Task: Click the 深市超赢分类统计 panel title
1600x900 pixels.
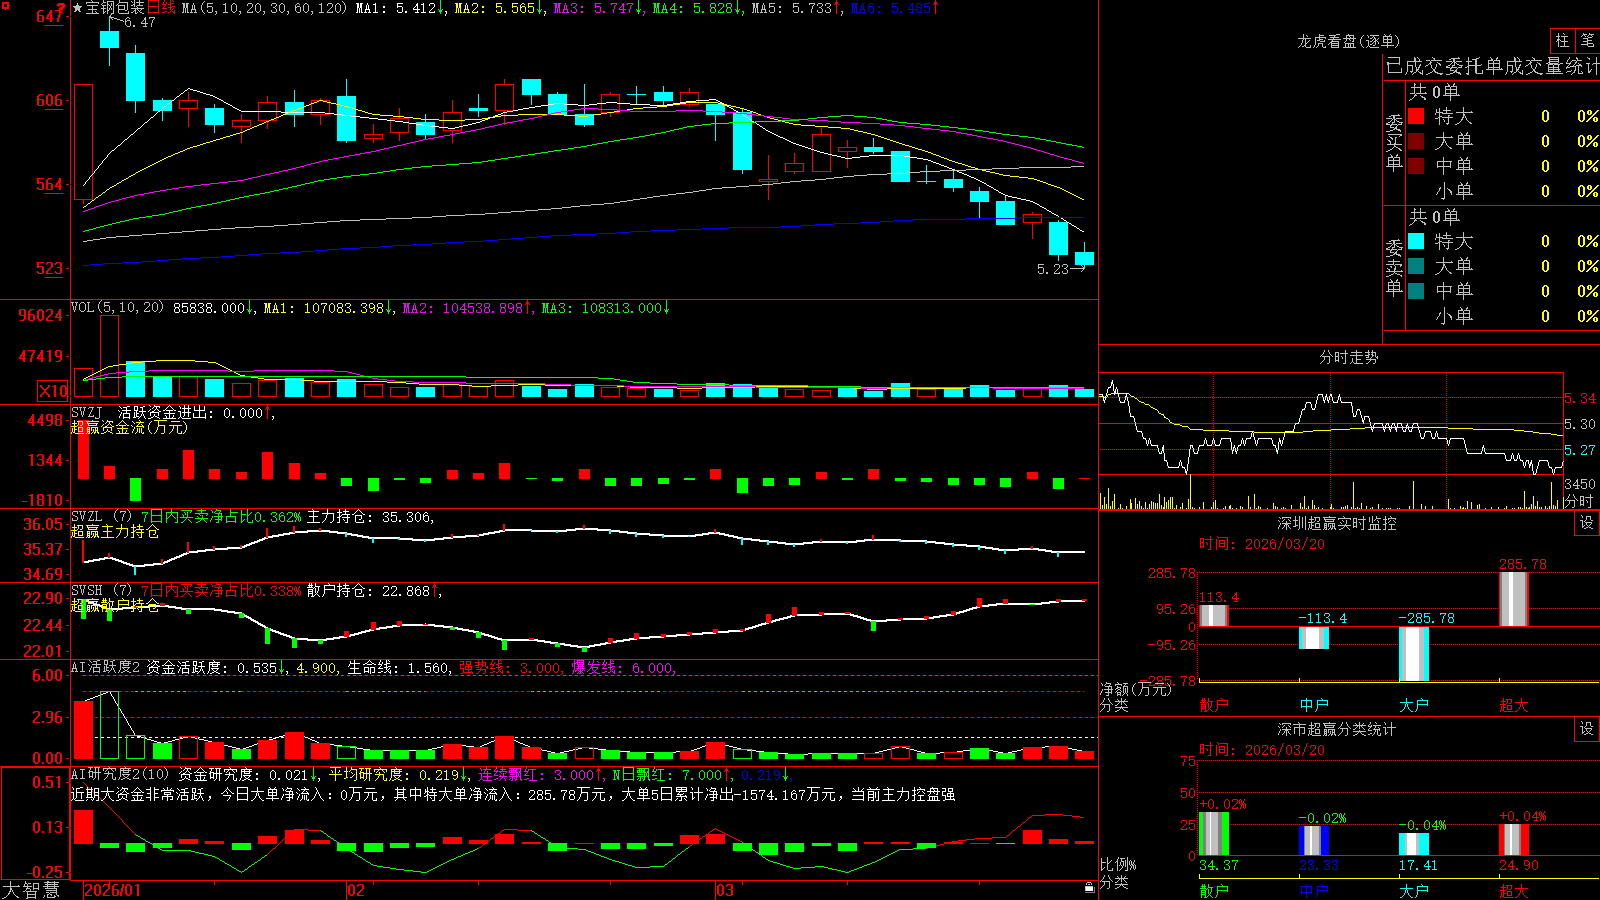Action: point(1337,729)
